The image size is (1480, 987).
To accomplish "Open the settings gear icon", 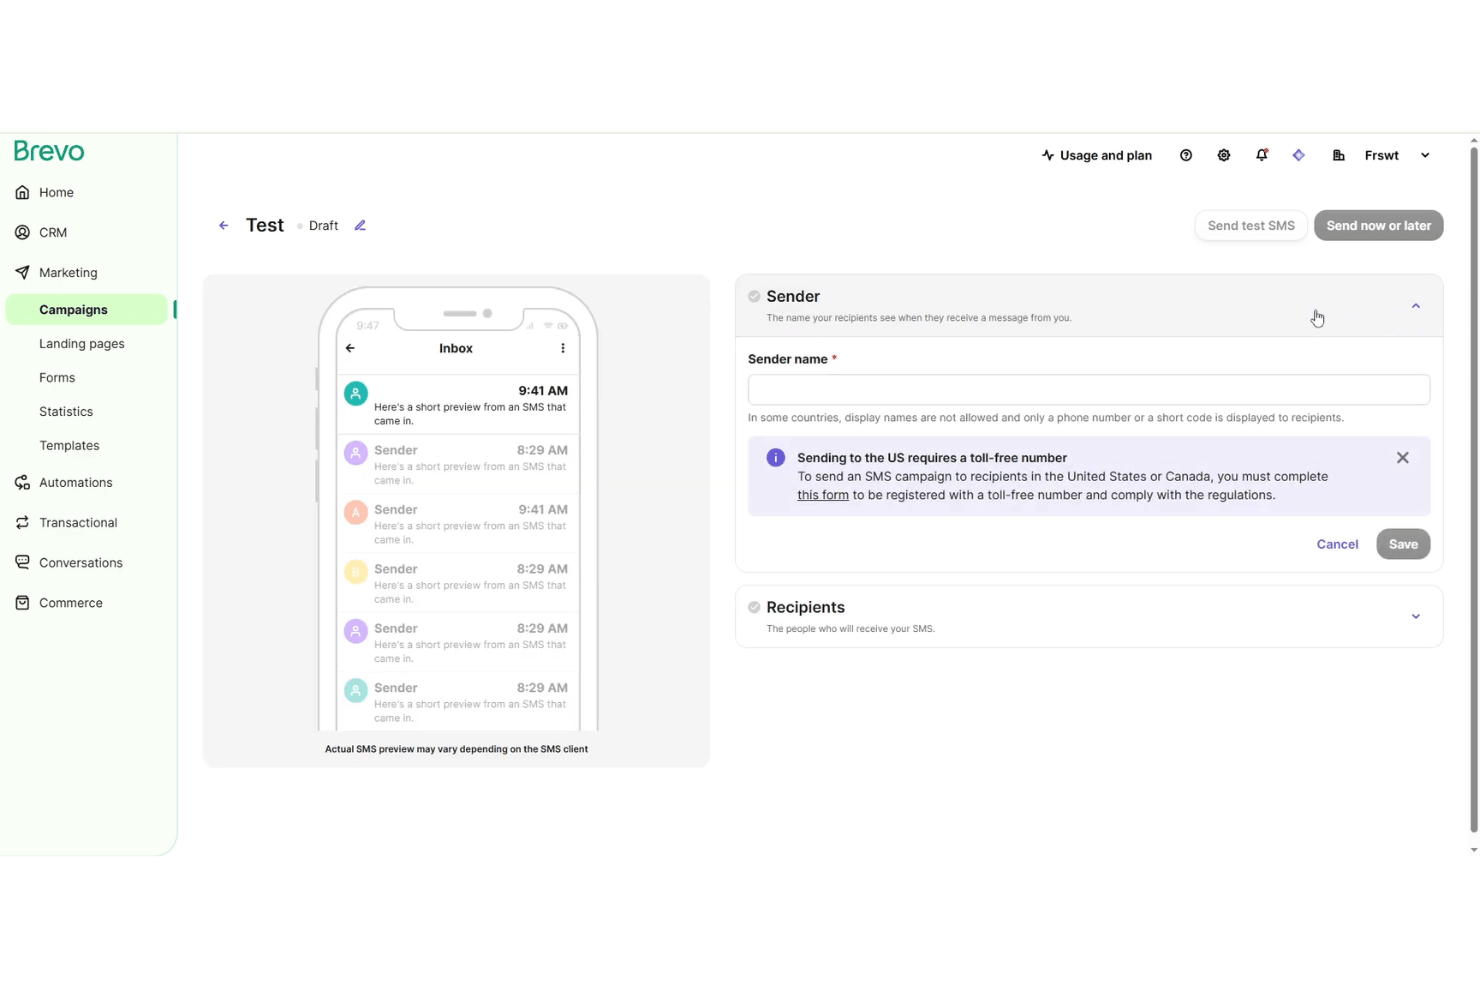I will [x=1224, y=156].
